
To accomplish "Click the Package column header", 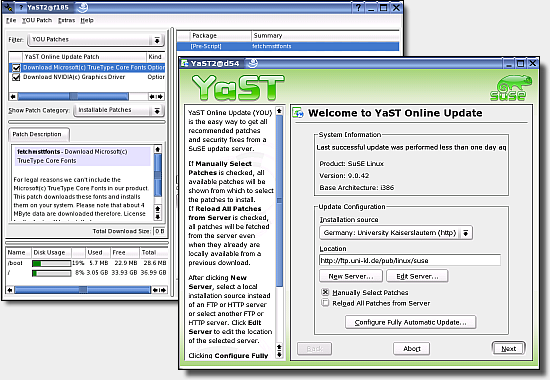I will (x=221, y=35).
